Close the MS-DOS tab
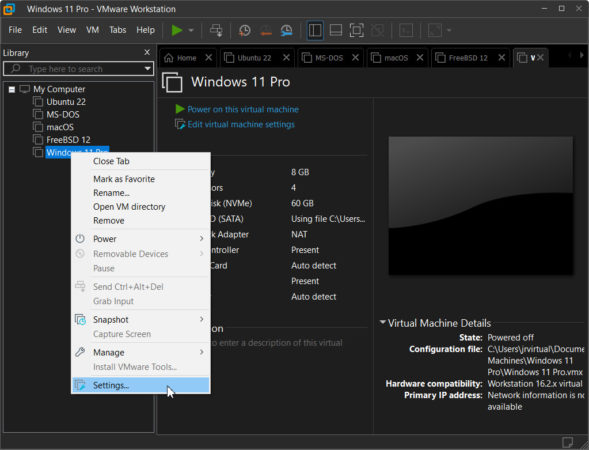This screenshot has width=589, height=450. [355, 57]
